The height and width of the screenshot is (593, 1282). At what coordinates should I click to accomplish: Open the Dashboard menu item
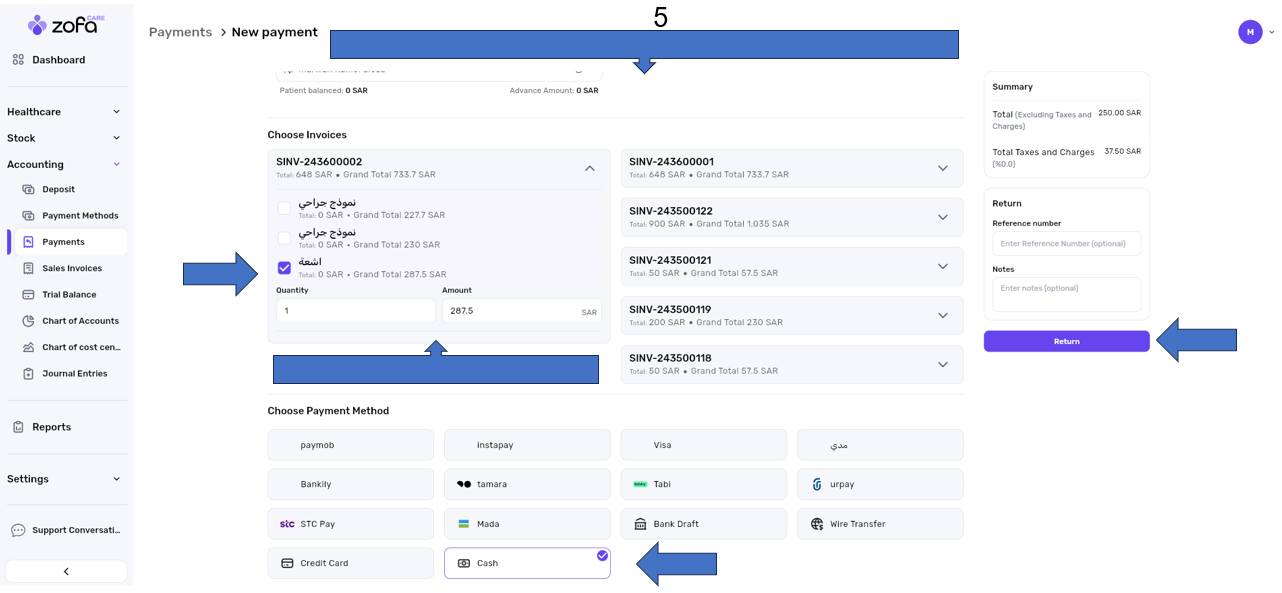click(58, 60)
